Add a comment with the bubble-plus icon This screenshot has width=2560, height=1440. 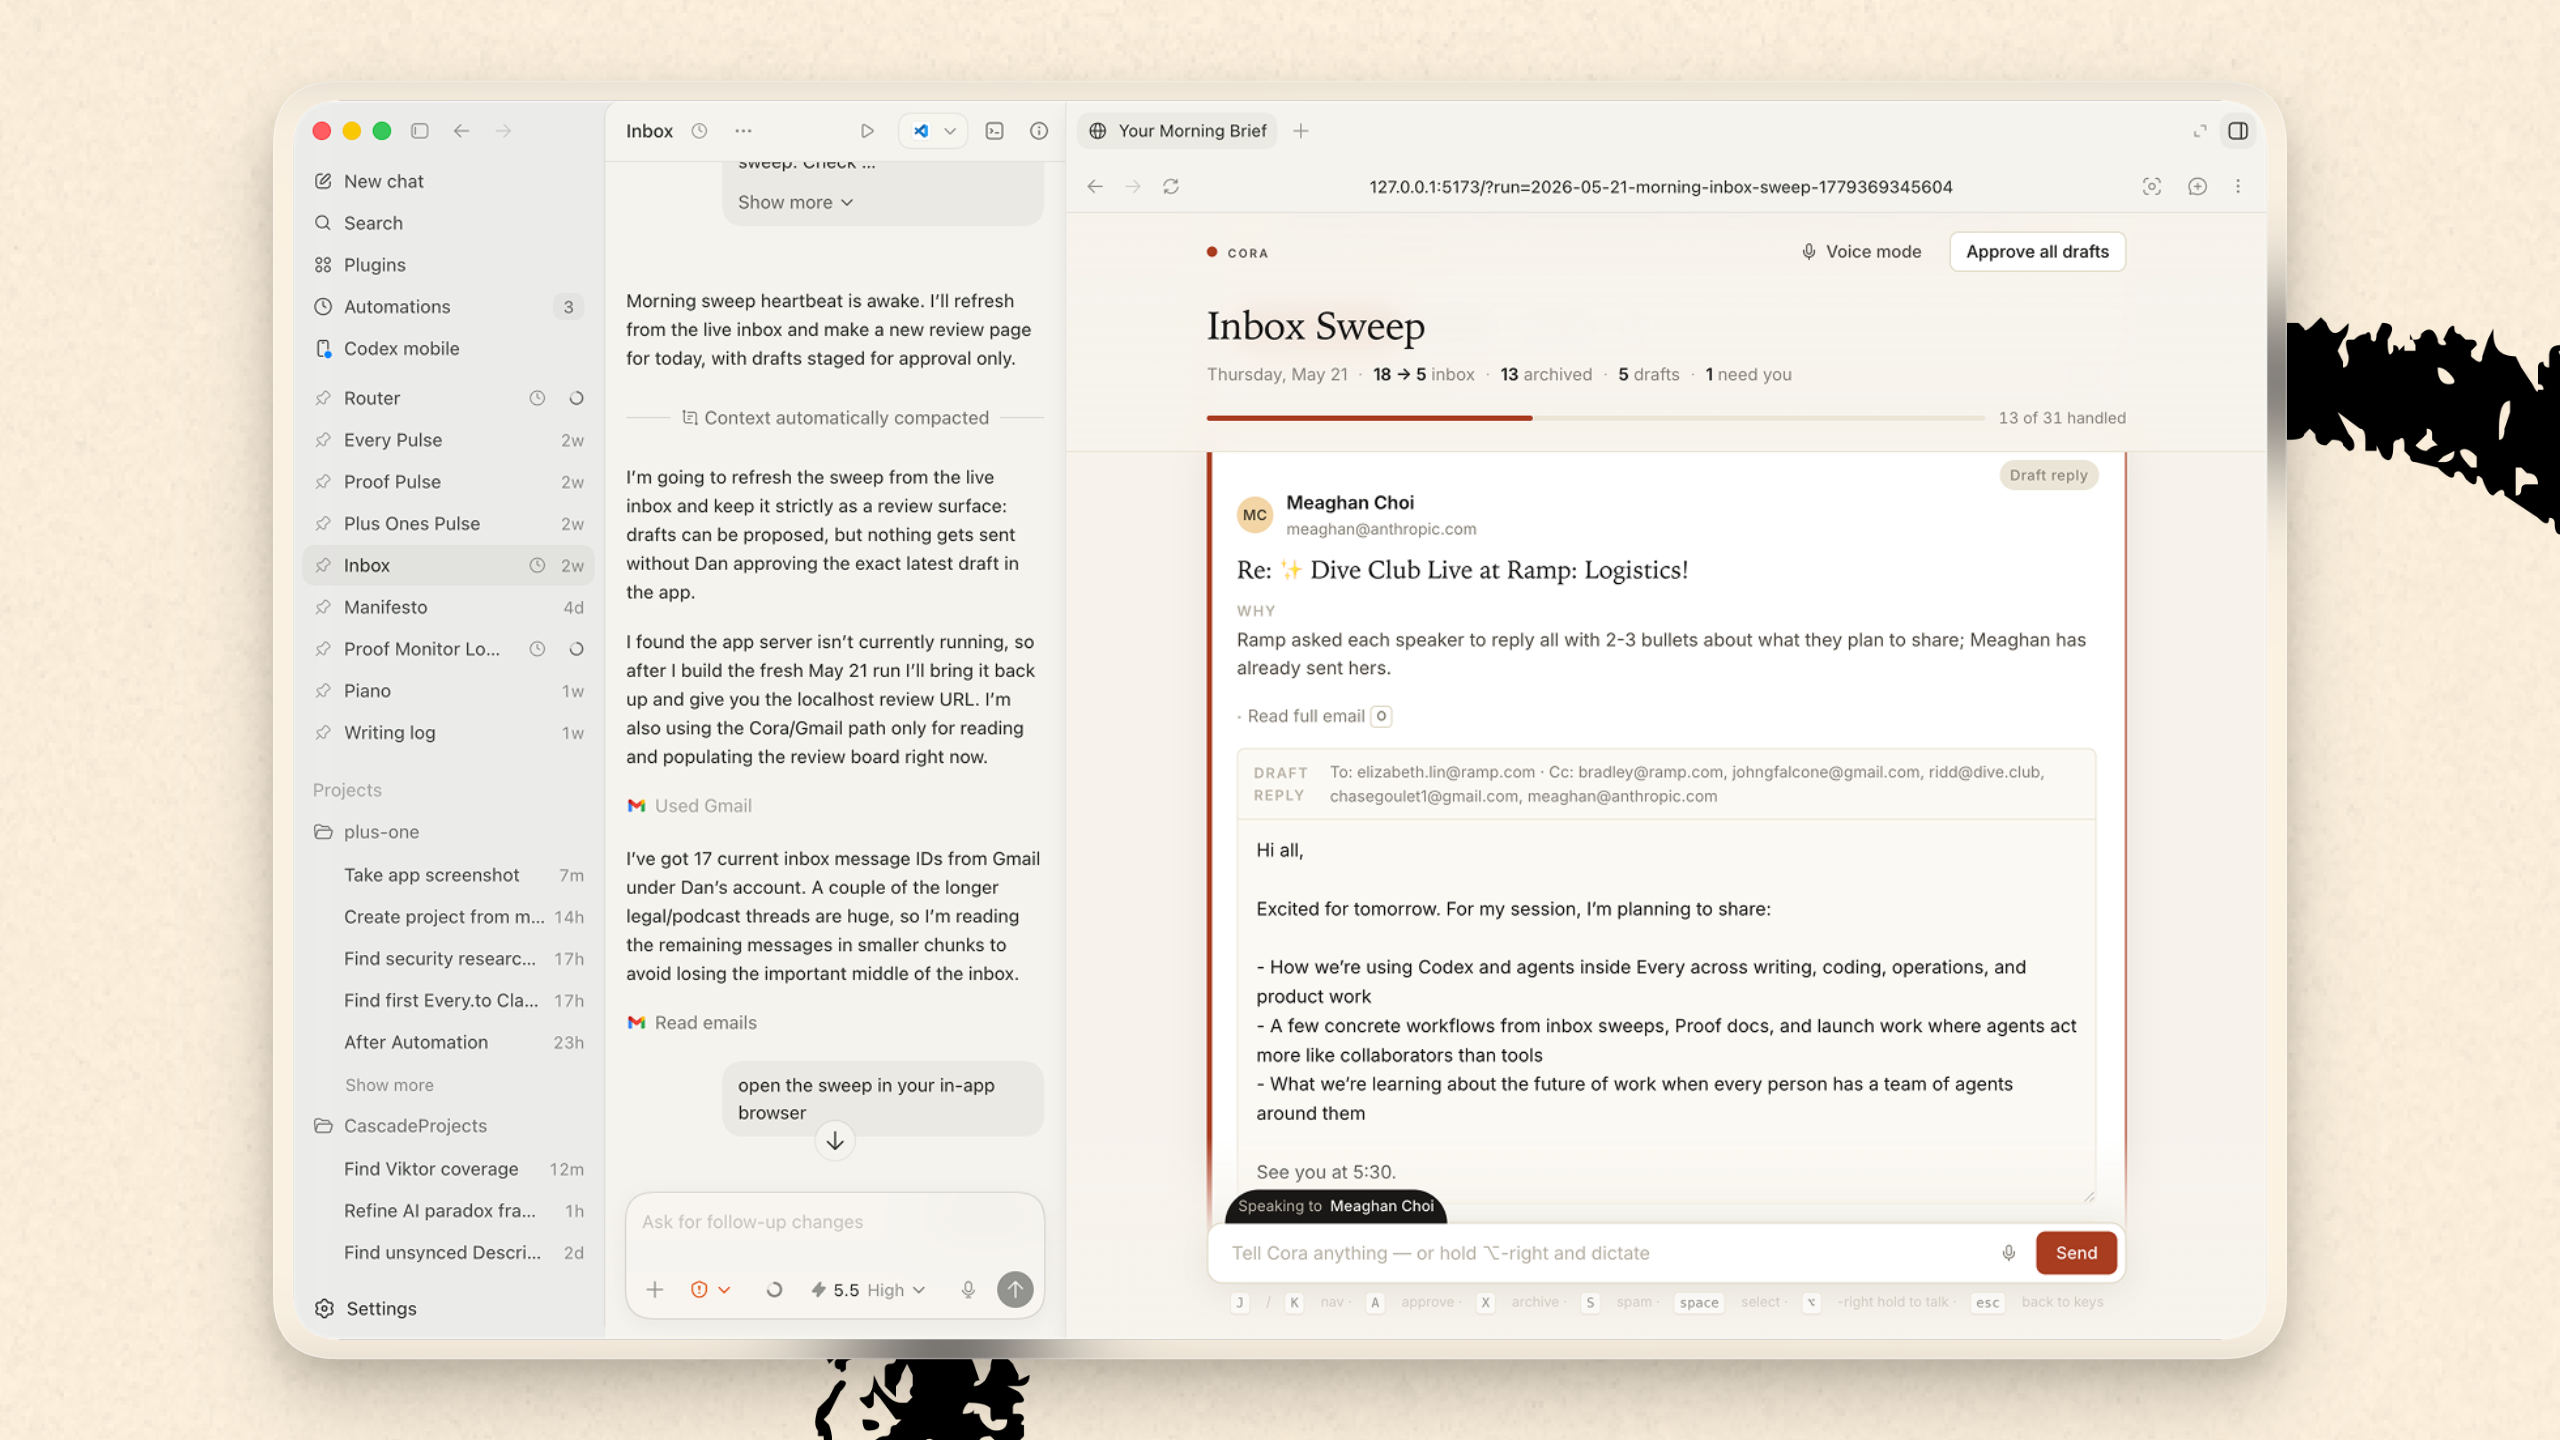click(x=2197, y=187)
